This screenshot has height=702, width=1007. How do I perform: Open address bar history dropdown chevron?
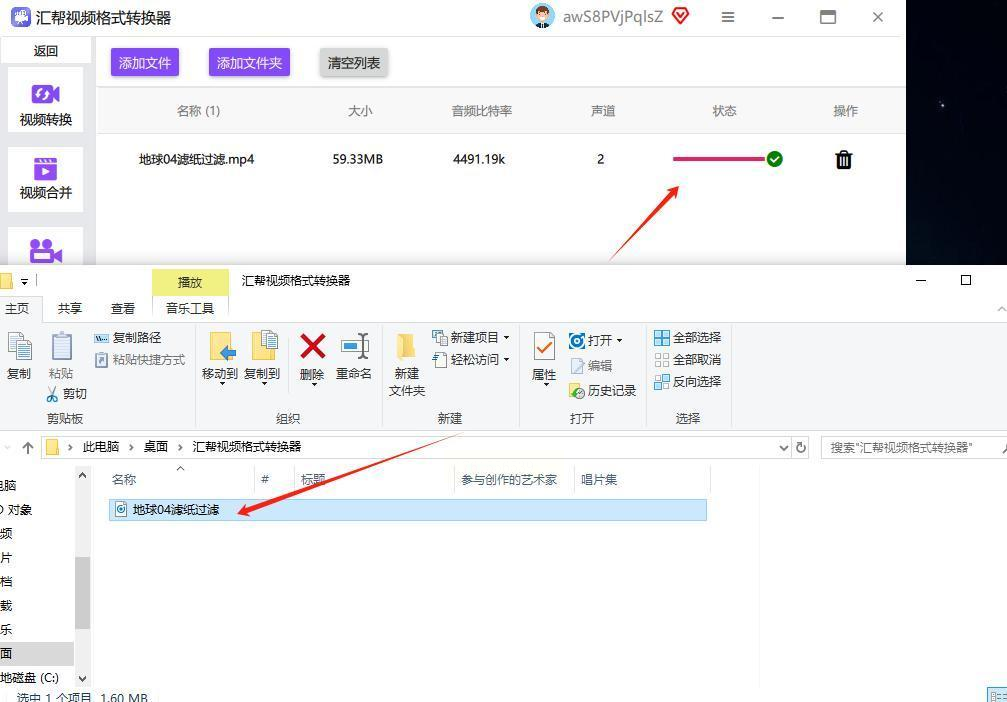coord(784,448)
